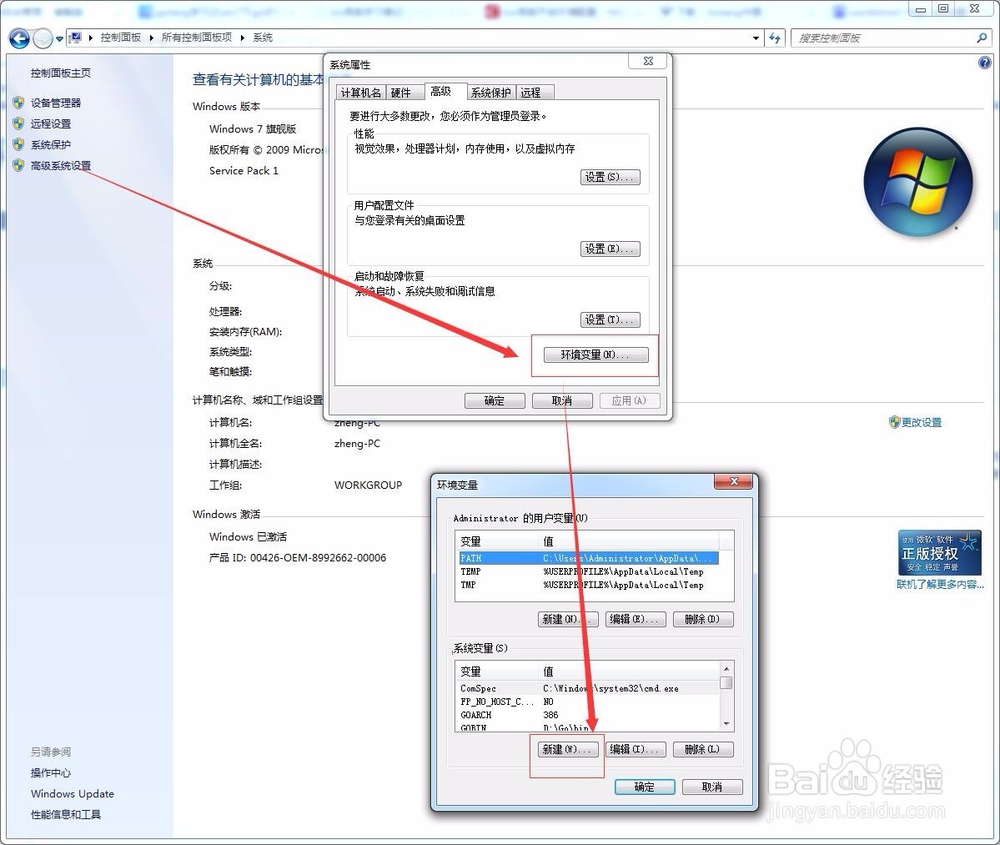1000x845 pixels.
Task: Open the address bar history dropdown
Action: click(757, 37)
